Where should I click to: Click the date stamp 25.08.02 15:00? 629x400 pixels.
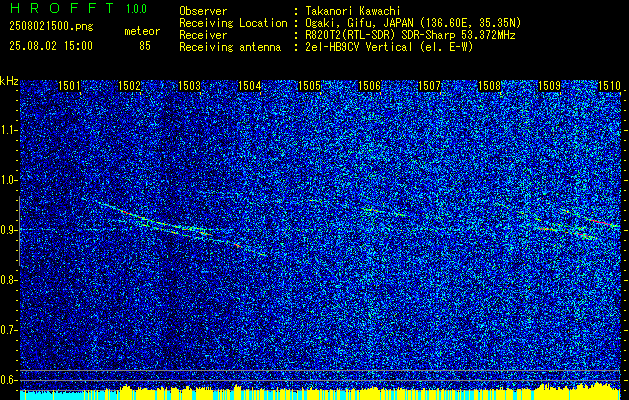[x=51, y=45]
